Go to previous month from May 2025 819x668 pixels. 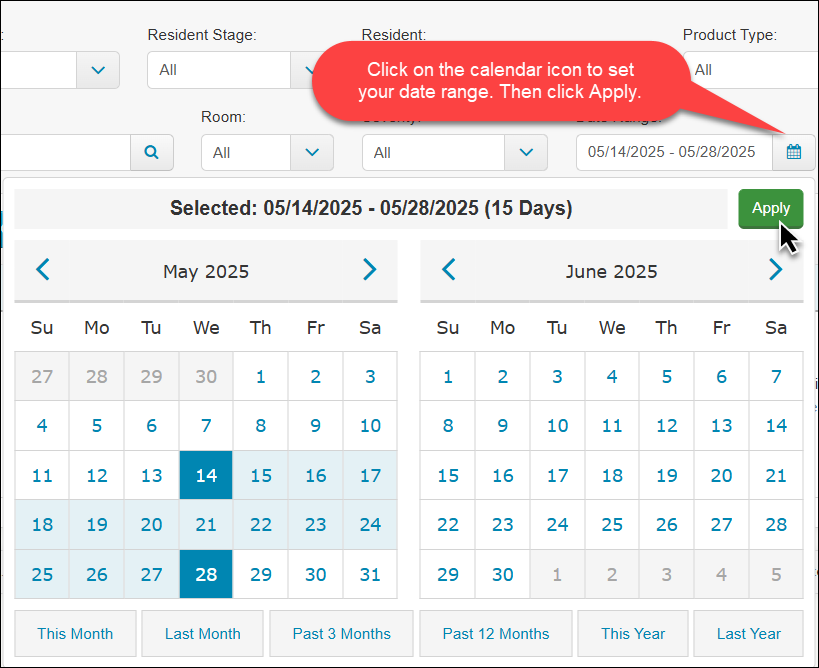click(43, 269)
